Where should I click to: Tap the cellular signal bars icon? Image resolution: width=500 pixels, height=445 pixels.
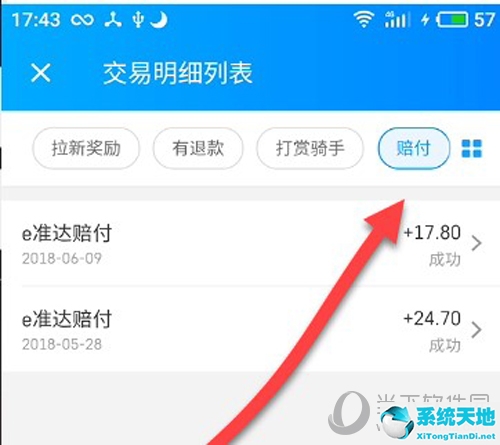click(x=396, y=19)
